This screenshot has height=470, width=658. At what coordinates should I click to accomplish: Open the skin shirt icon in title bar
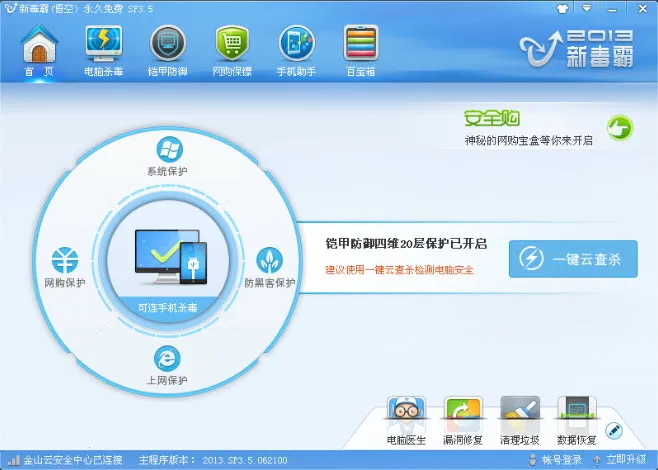(x=563, y=8)
